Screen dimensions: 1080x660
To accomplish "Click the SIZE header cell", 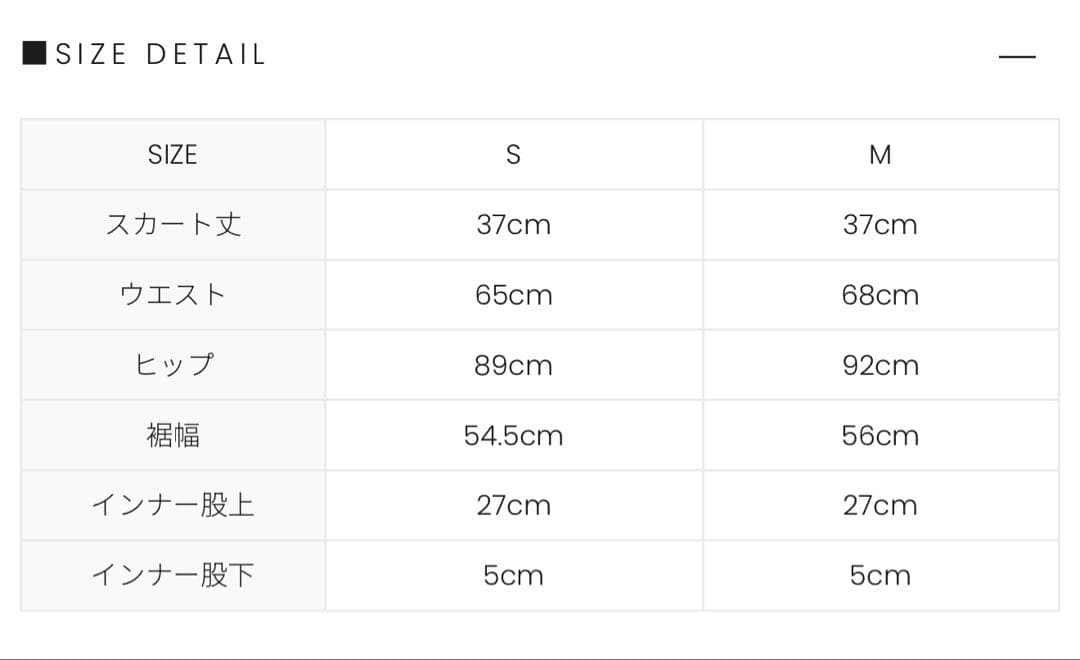I will click(173, 155).
